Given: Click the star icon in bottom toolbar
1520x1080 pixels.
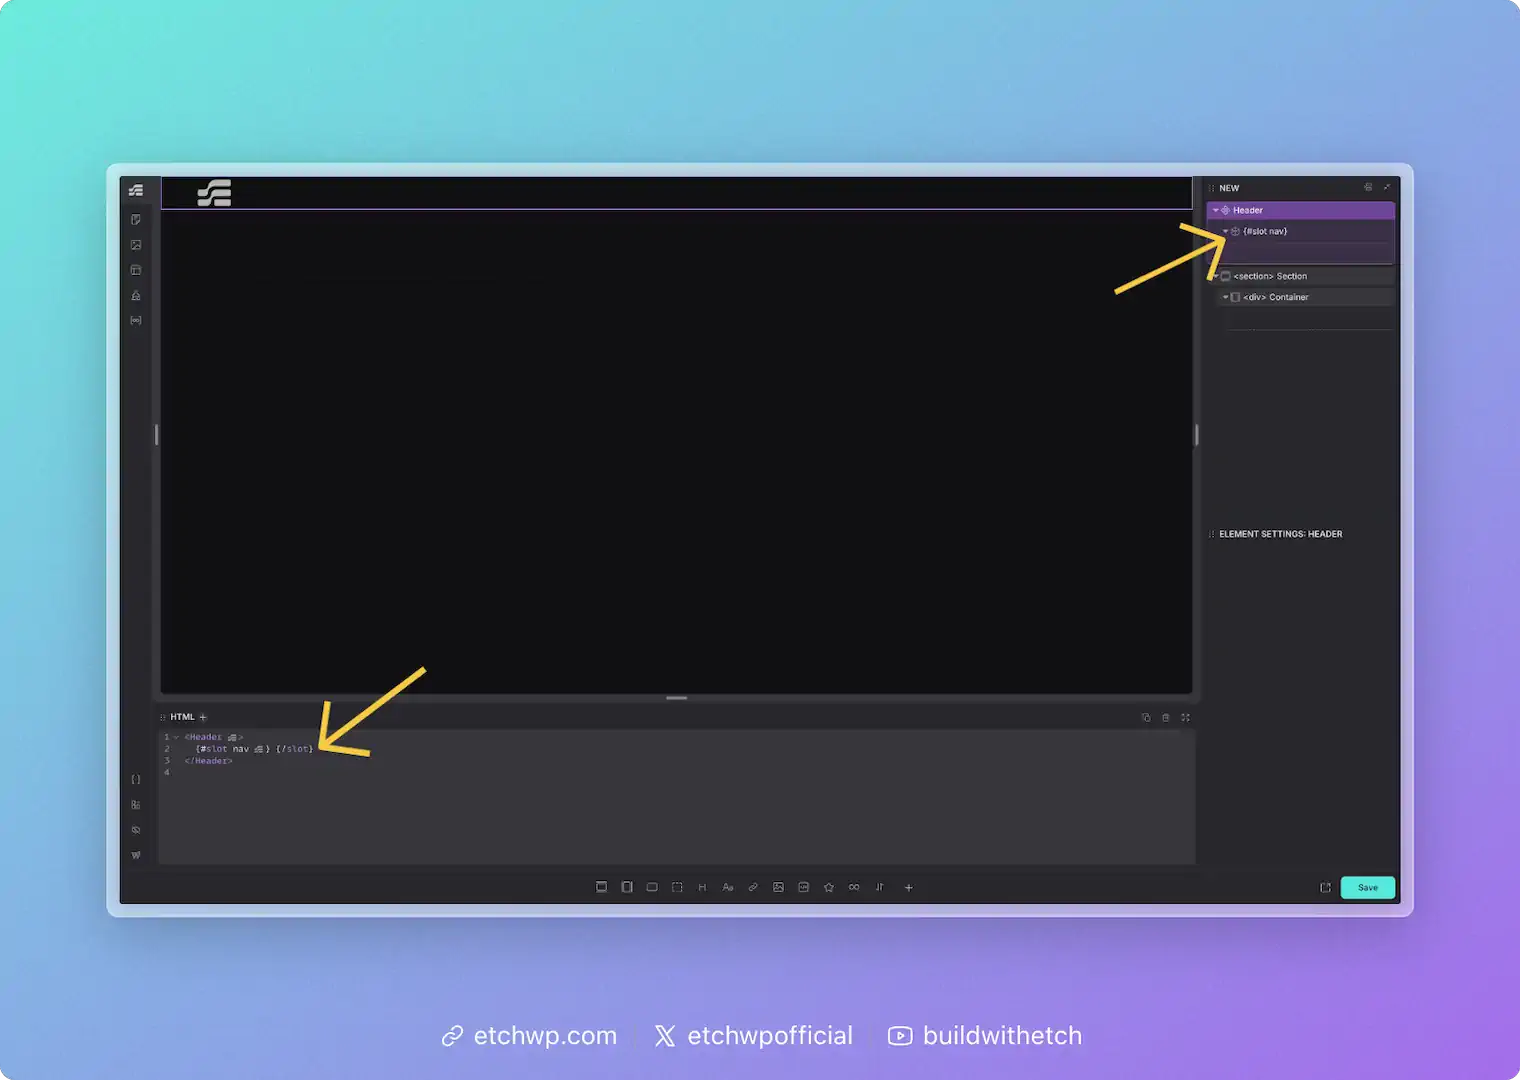Looking at the screenshot, I should pyautogui.click(x=829, y=888).
